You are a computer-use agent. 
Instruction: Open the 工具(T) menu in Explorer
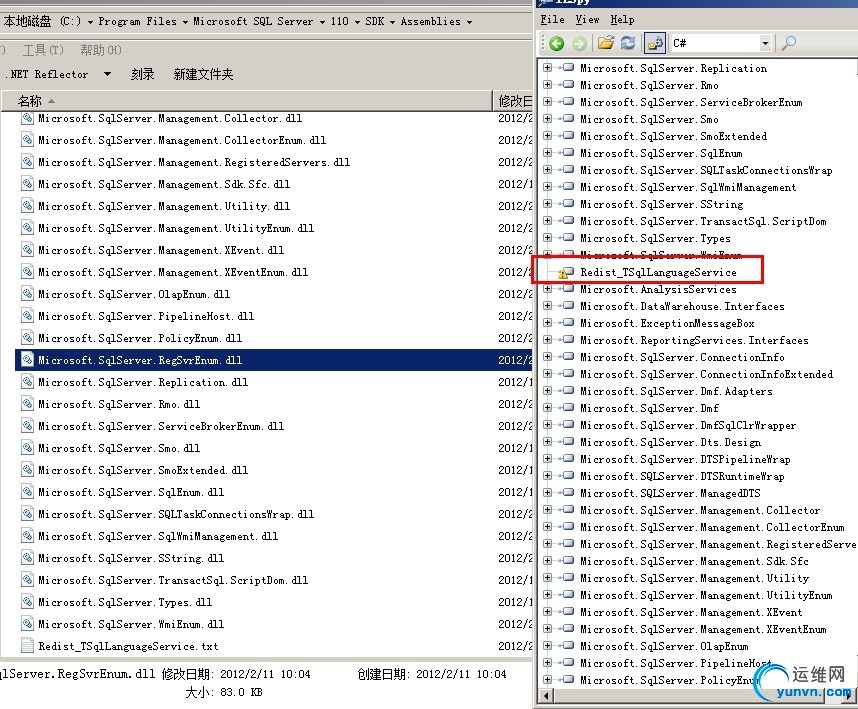pos(43,50)
